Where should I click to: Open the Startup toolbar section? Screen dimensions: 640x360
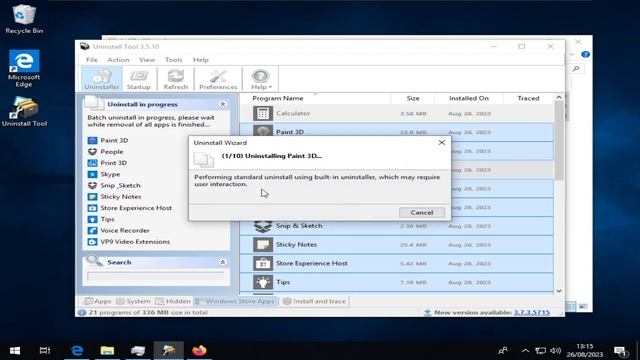point(138,79)
